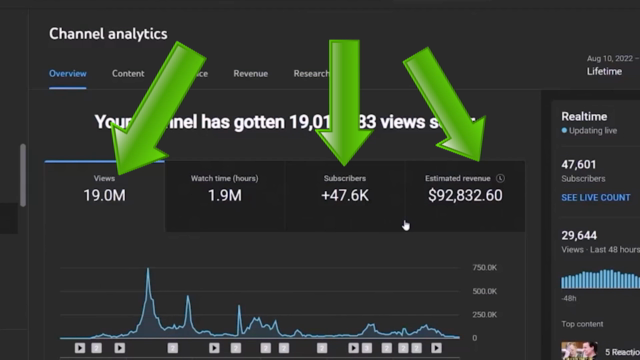Open the Revenue tab
Image resolution: width=640 pixels, height=360 pixels.
251,73
